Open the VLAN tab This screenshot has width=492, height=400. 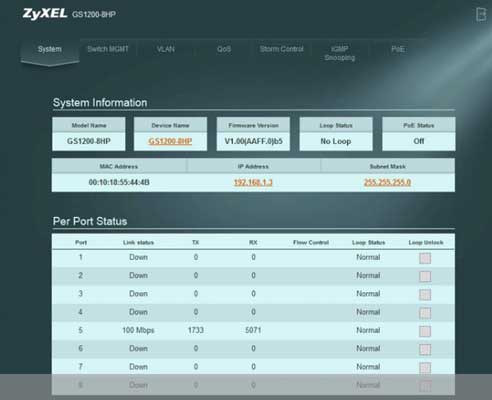coord(166,49)
